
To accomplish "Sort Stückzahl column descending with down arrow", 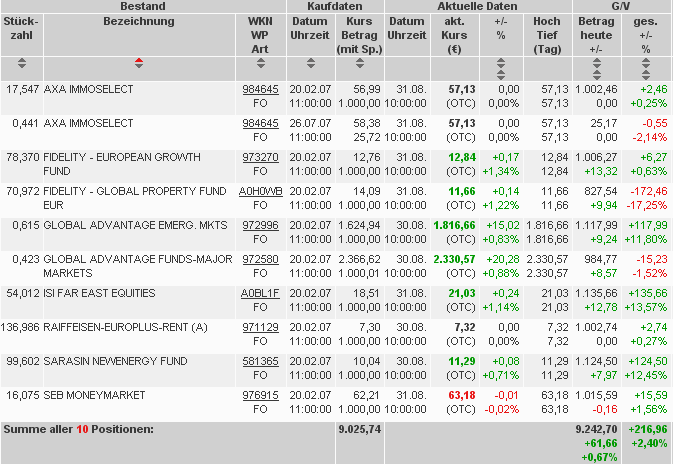I will (22, 66).
